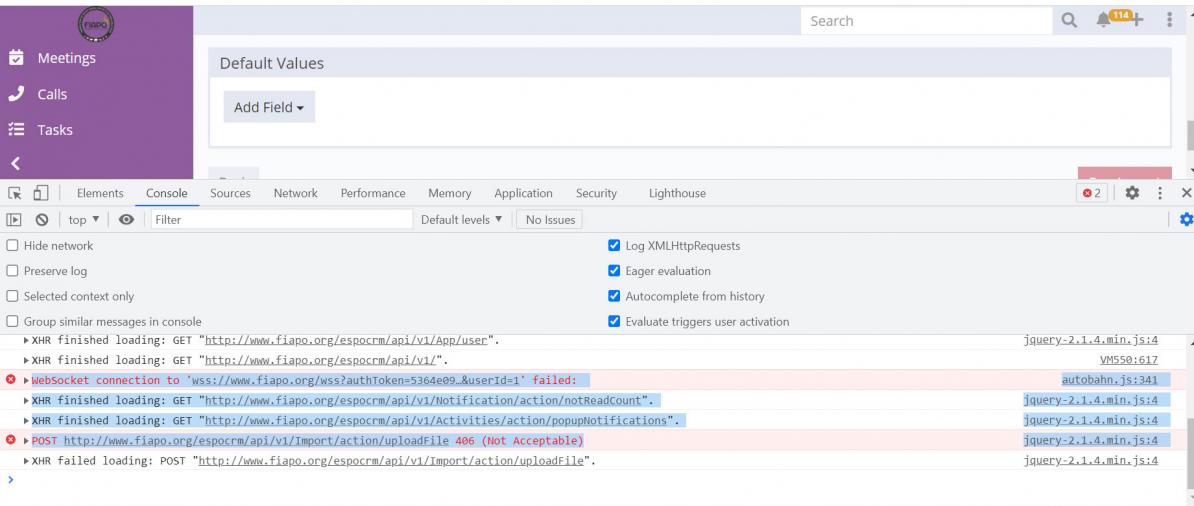Screen dimensions: 1194x506
Task: Click the search magnifier icon
Action: coord(1069,21)
